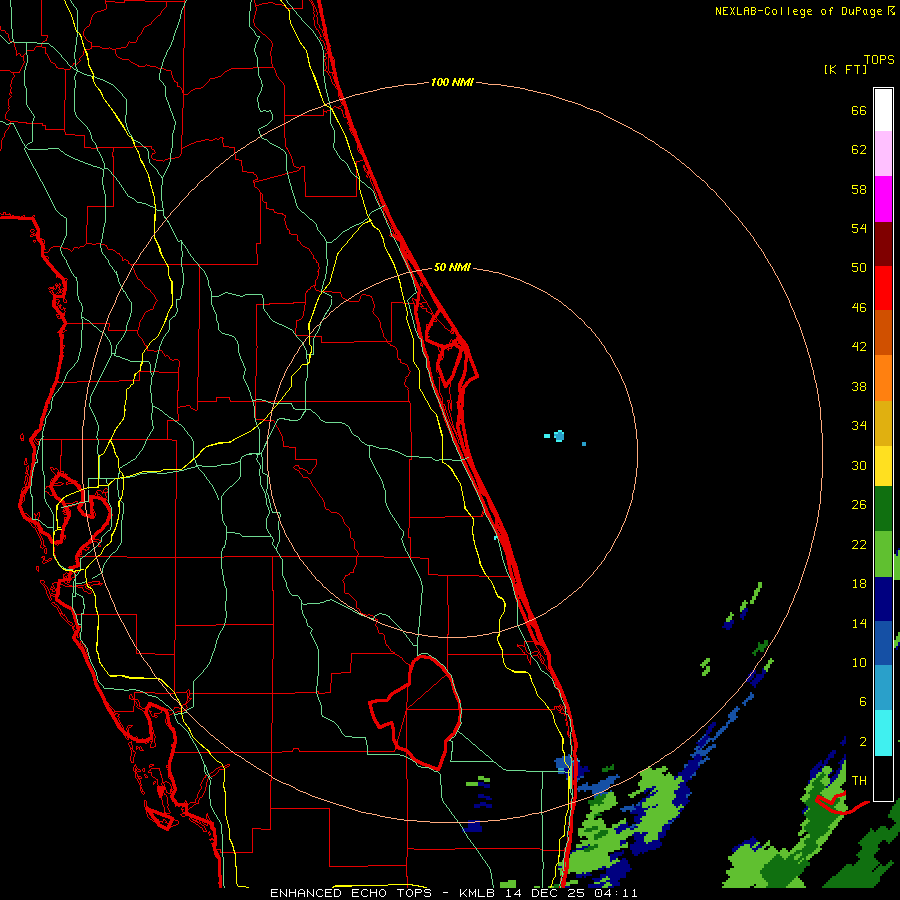Pick the gold swatch in the color scale

point(883,423)
